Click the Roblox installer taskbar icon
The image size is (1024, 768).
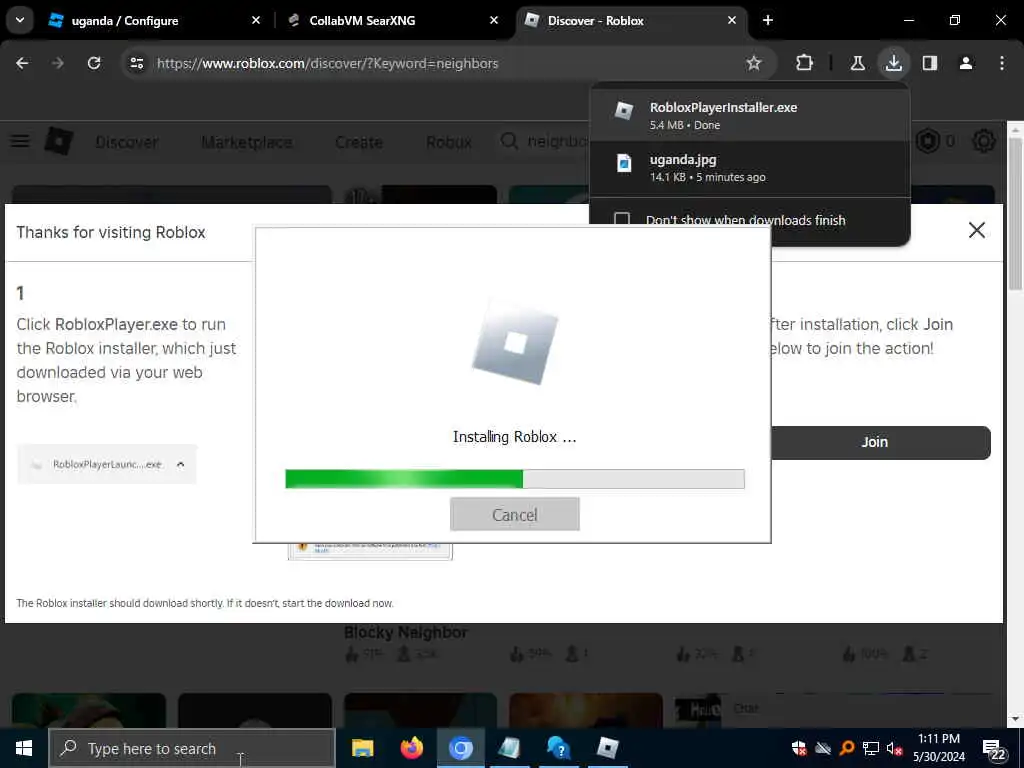point(607,748)
